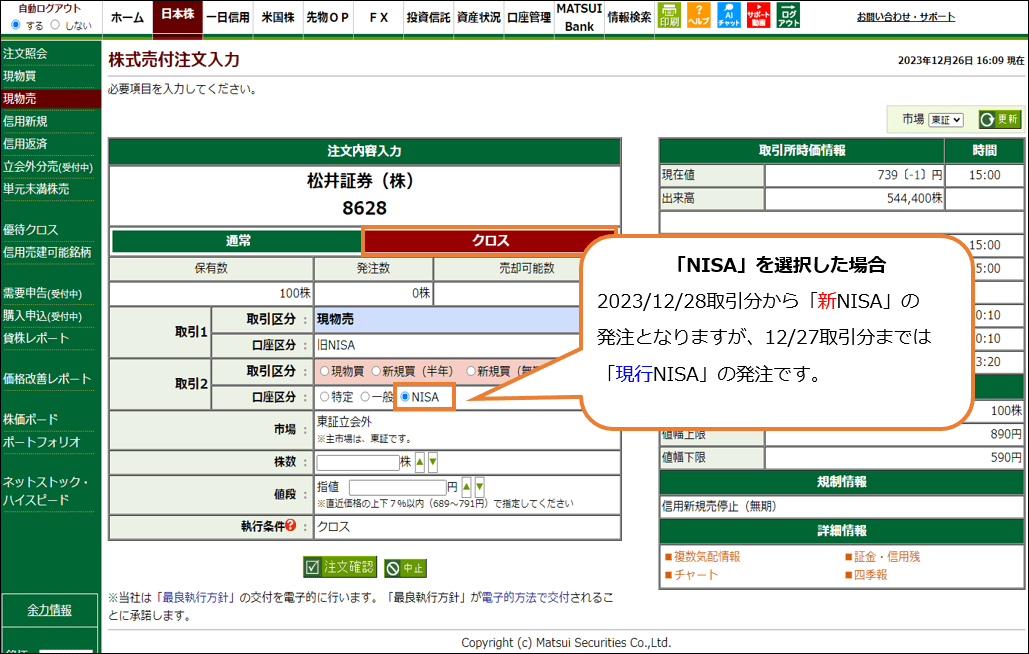Click the 指値 price input field
Image resolution: width=1029 pixels, height=654 pixels.
(398, 487)
